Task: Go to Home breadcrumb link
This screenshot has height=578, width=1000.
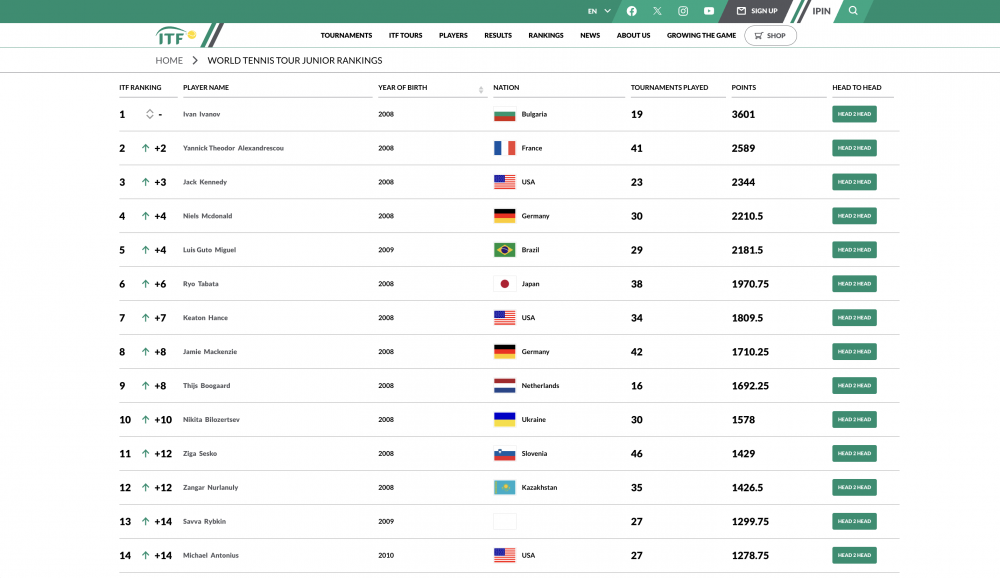Action: coord(169,61)
